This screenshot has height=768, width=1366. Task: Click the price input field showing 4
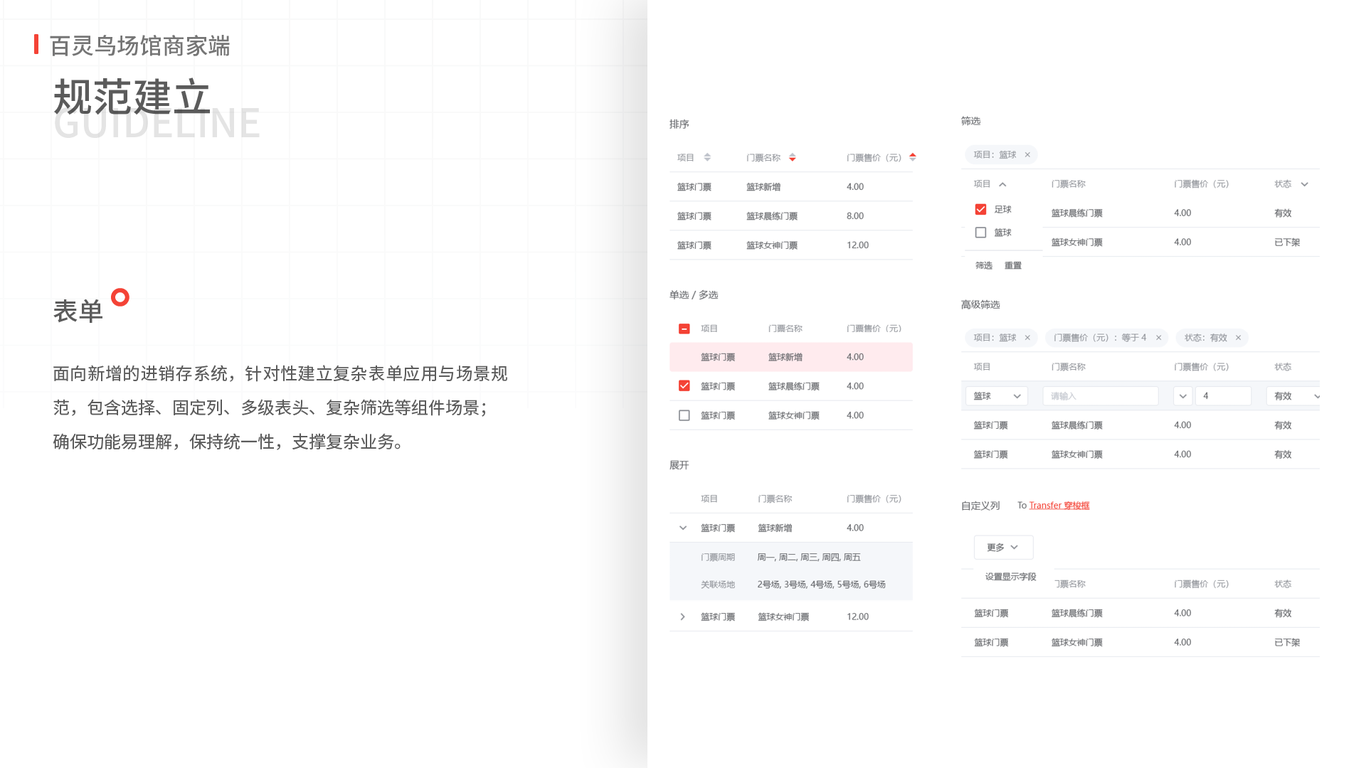pos(1223,396)
